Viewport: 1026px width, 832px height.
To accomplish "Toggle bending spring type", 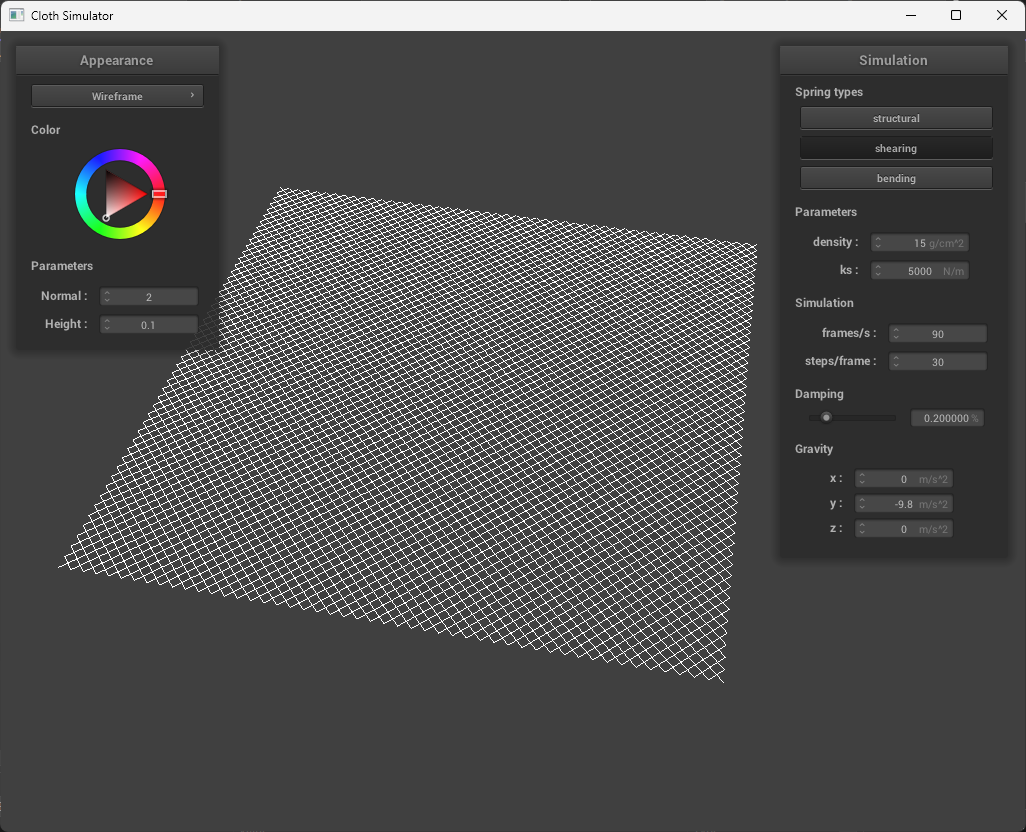I will point(896,179).
